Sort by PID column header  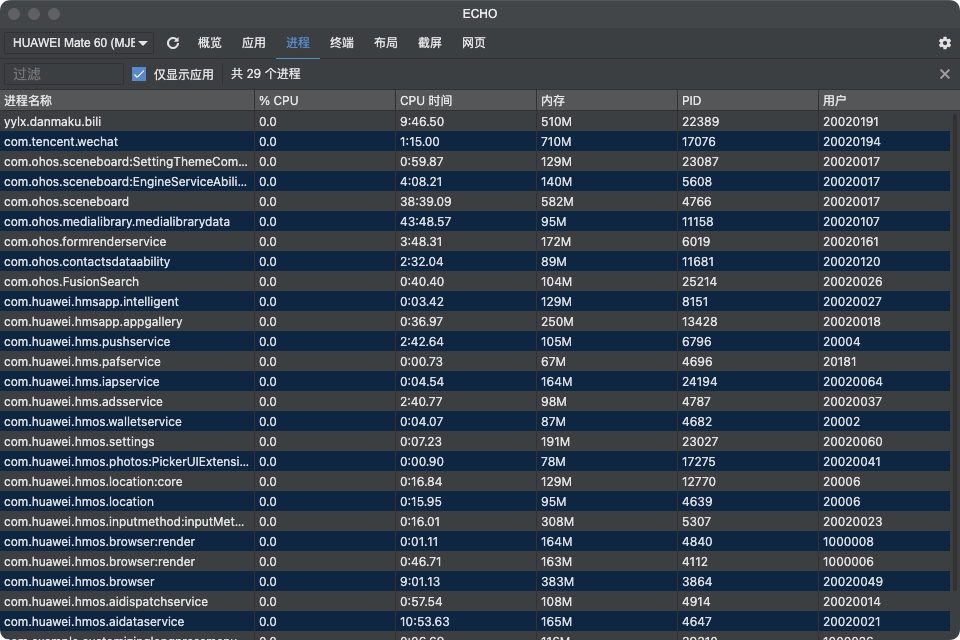(x=748, y=101)
